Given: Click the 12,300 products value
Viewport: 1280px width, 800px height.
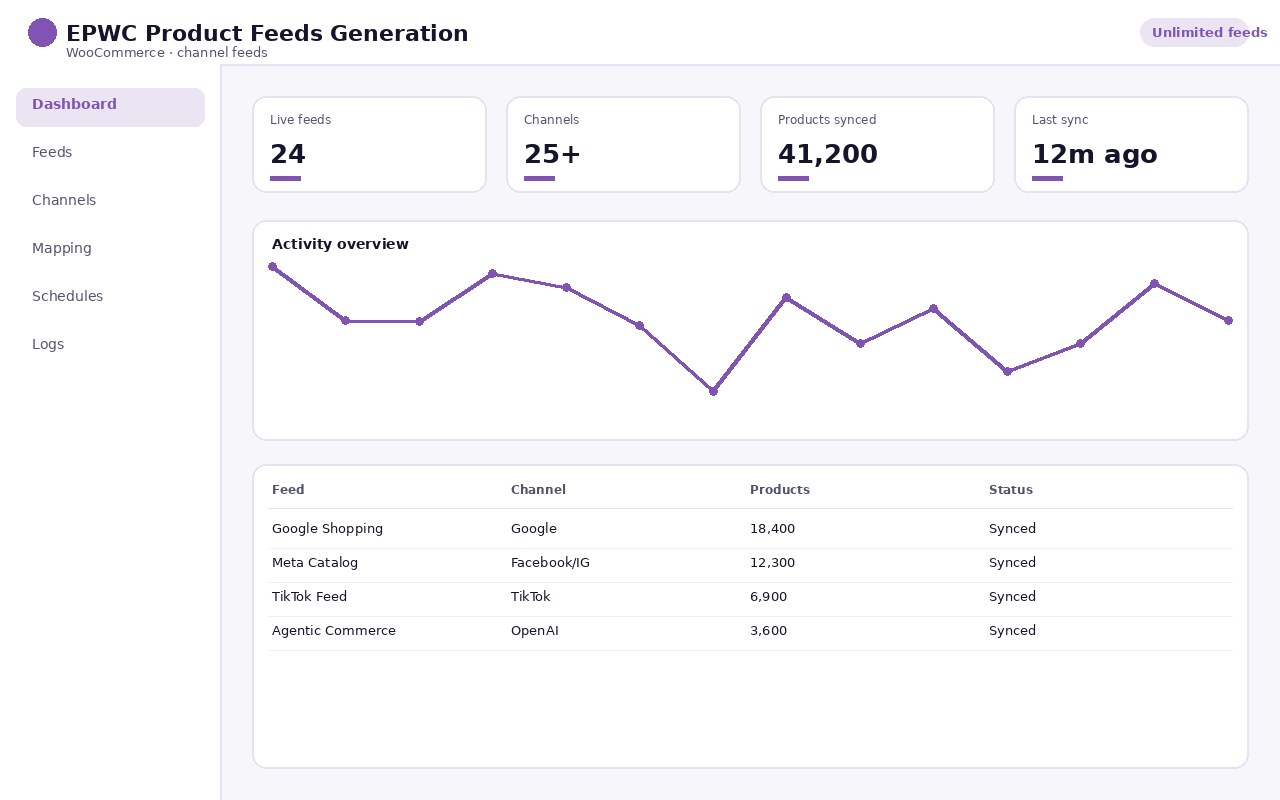Looking at the screenshot, I should tap(772, 563).
